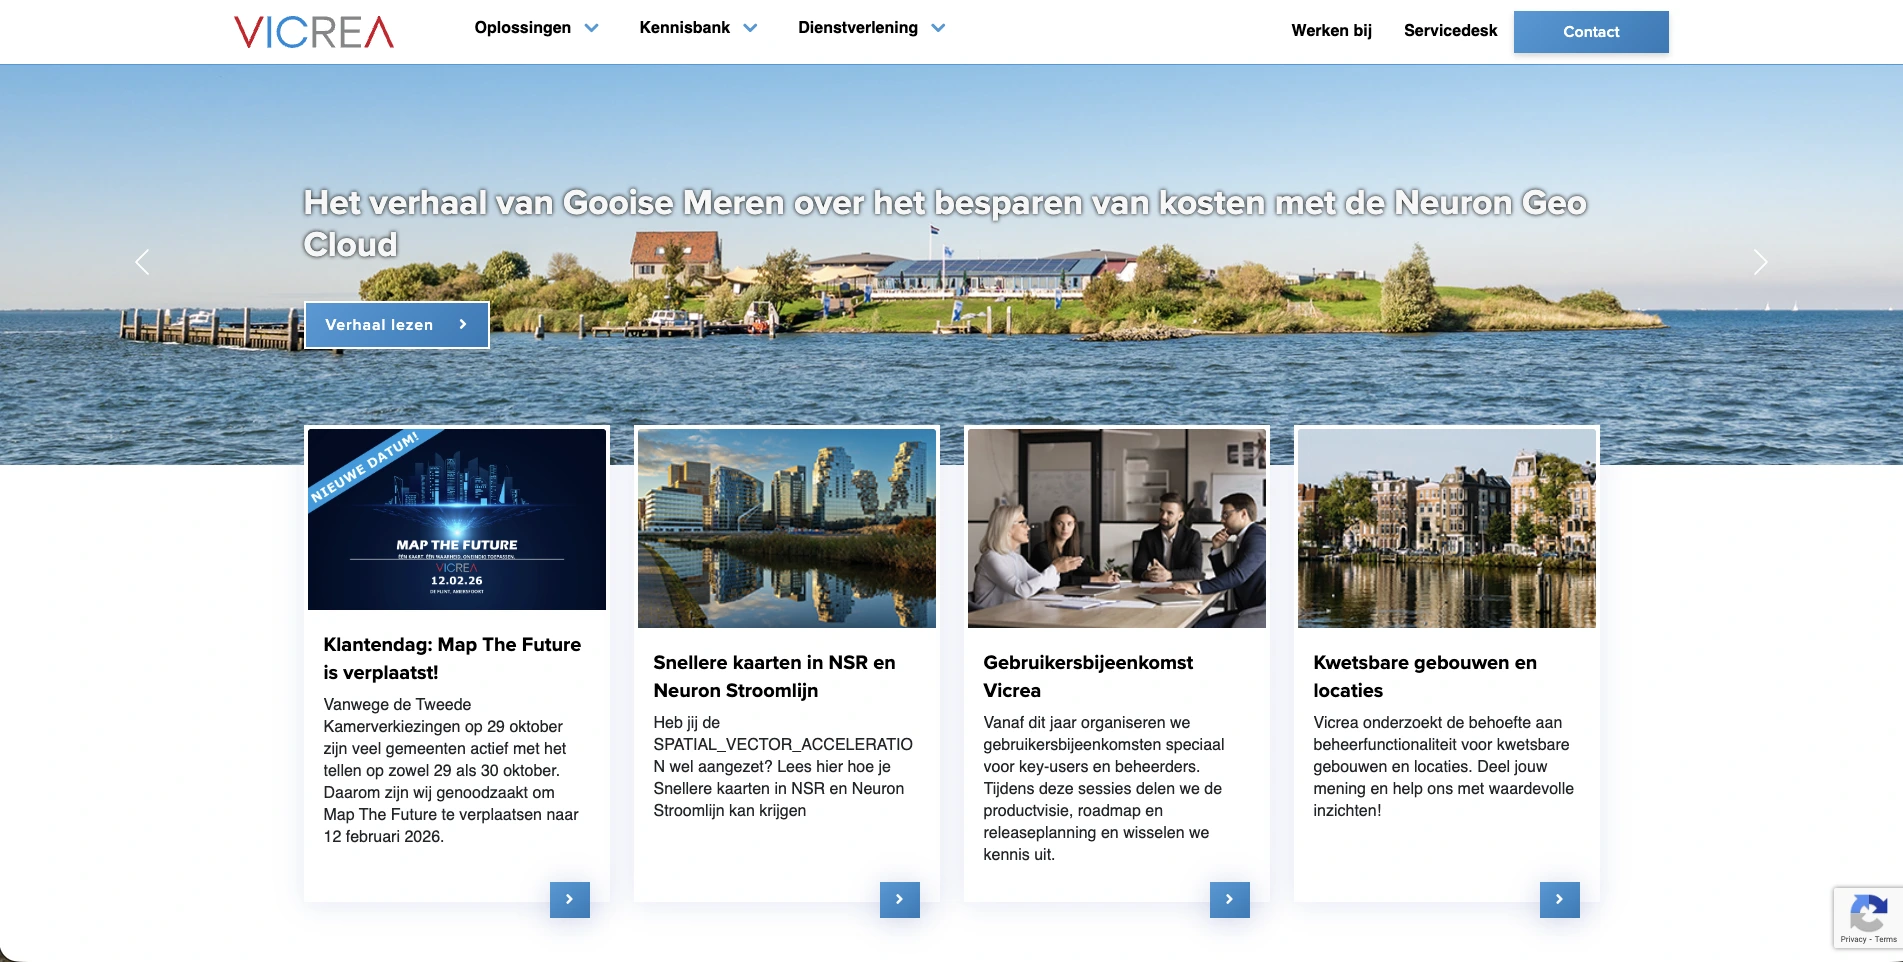Go to previous carousel slide arrow
This screenshot has width=1903, height=962.
[x=142, y=262]
